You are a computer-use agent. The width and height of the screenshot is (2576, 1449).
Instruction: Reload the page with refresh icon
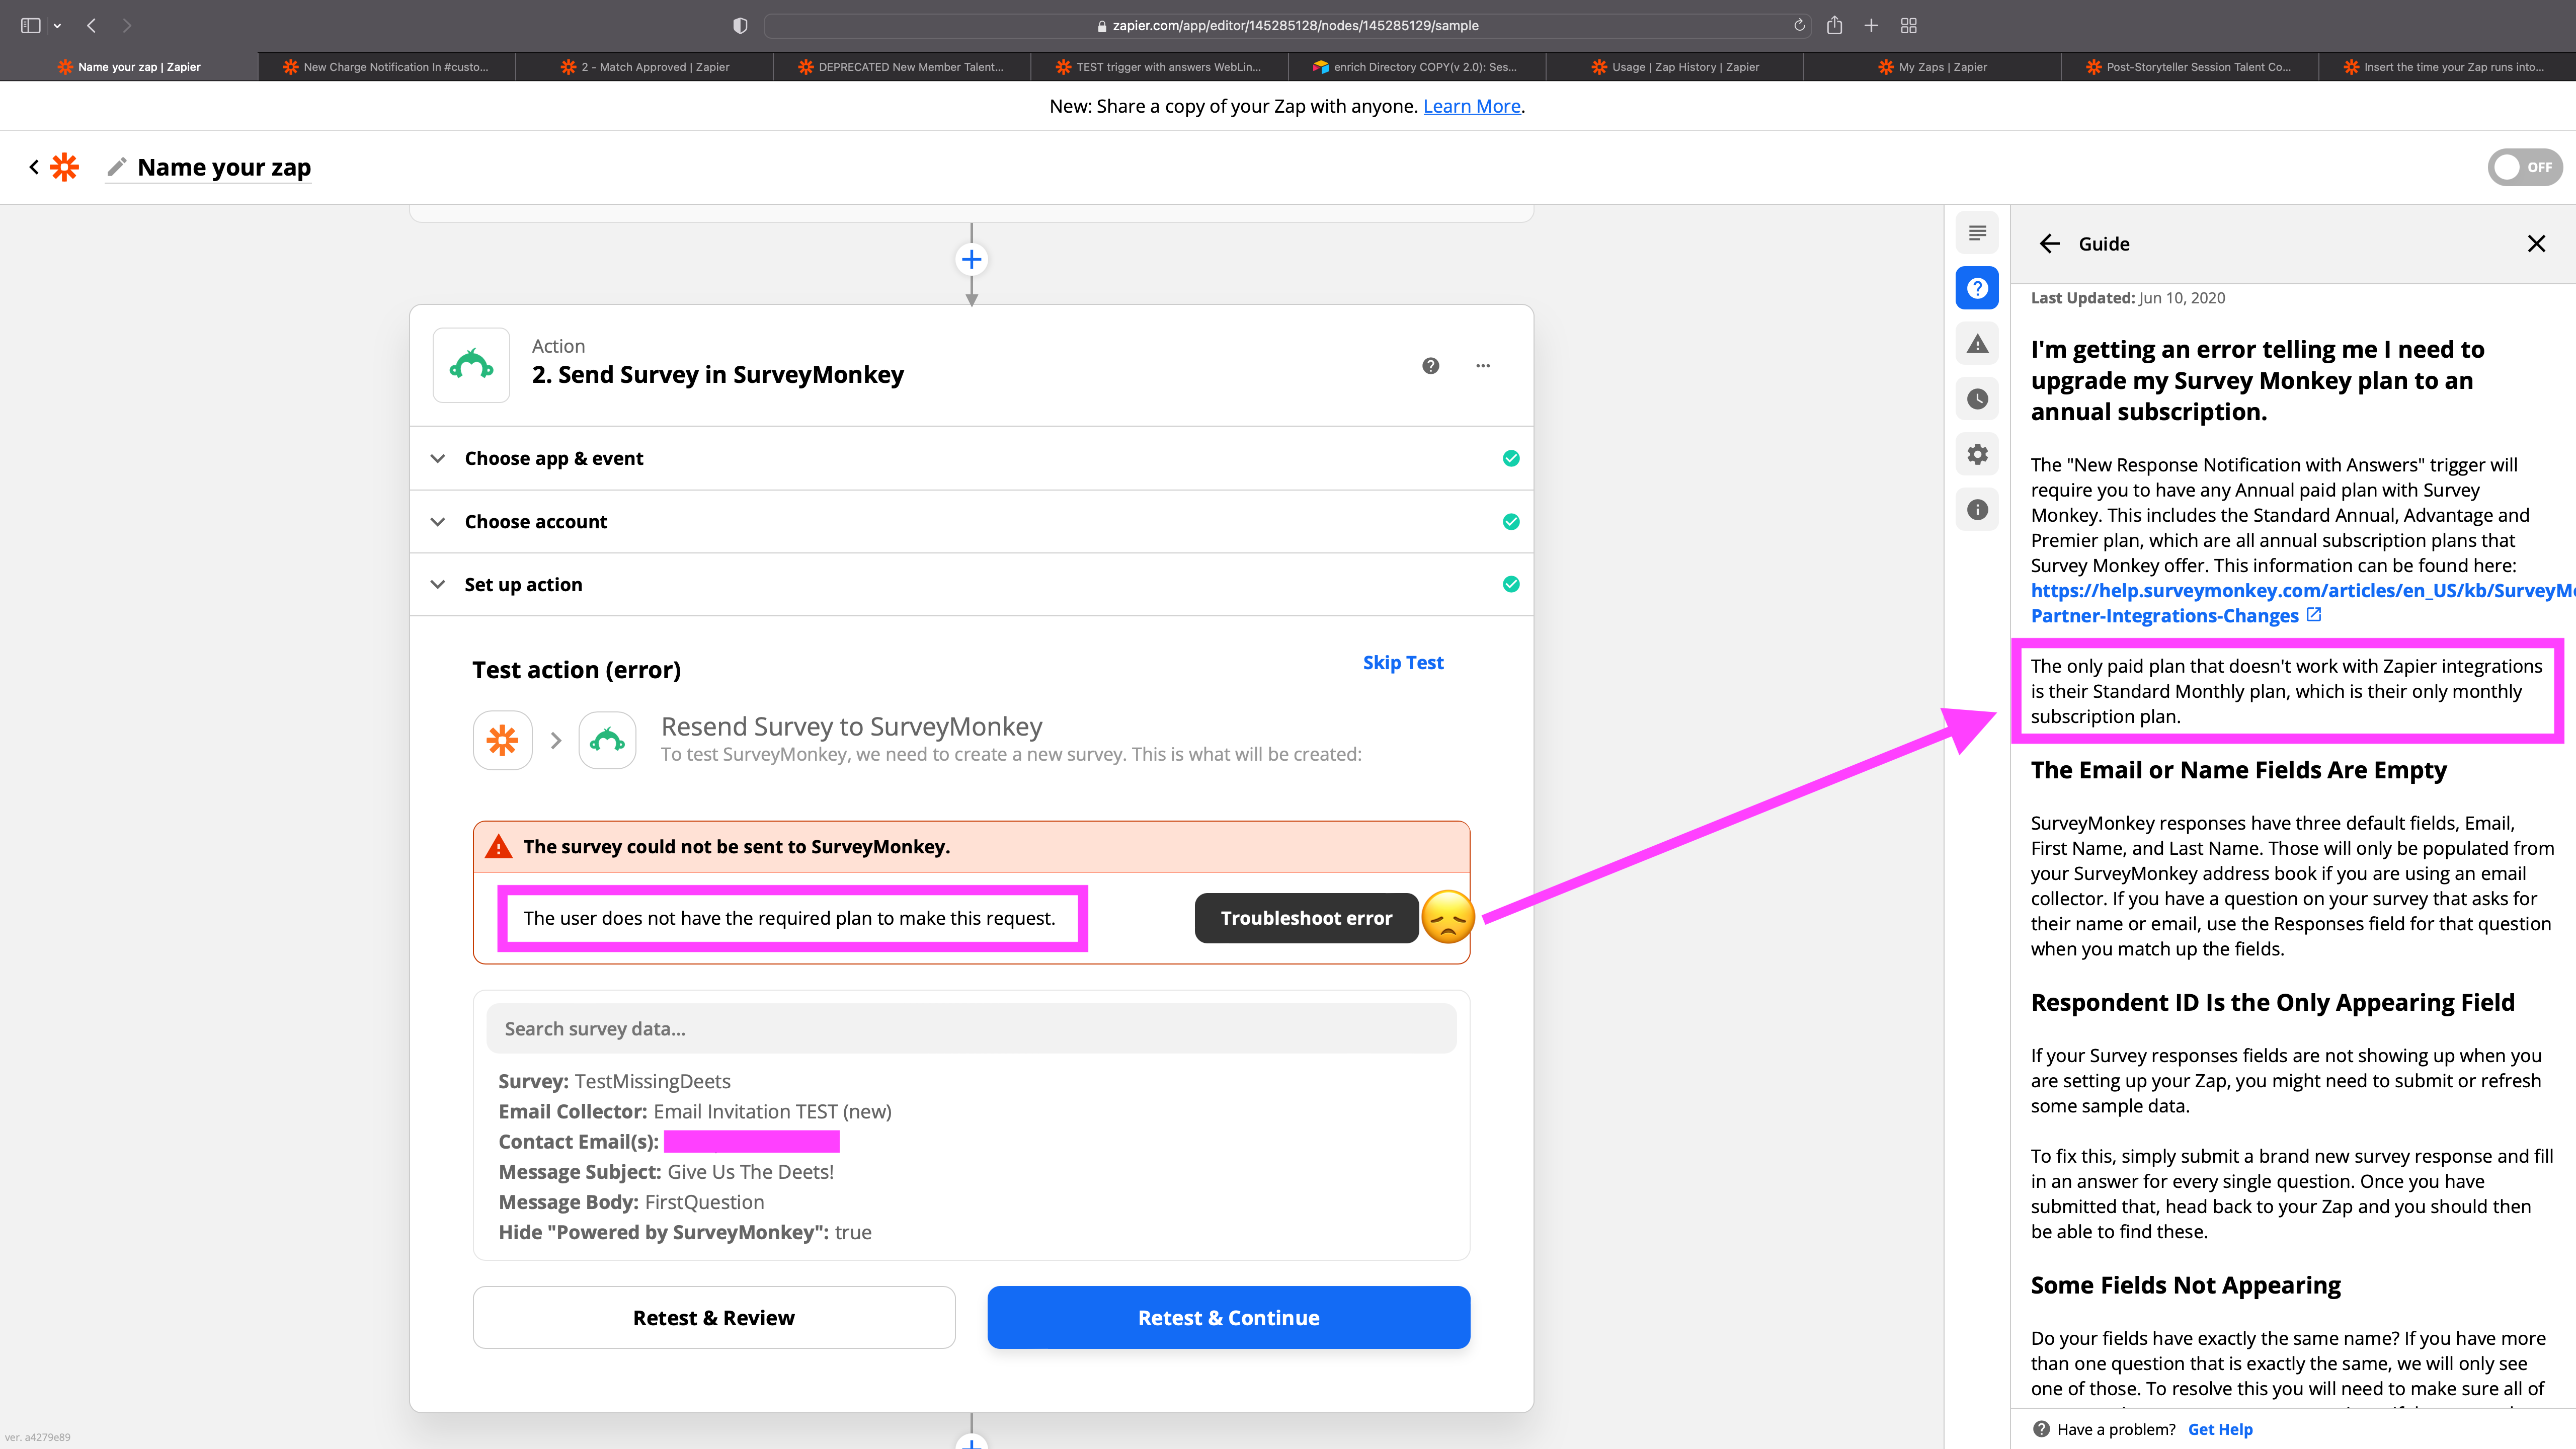tap(1799, 25)
